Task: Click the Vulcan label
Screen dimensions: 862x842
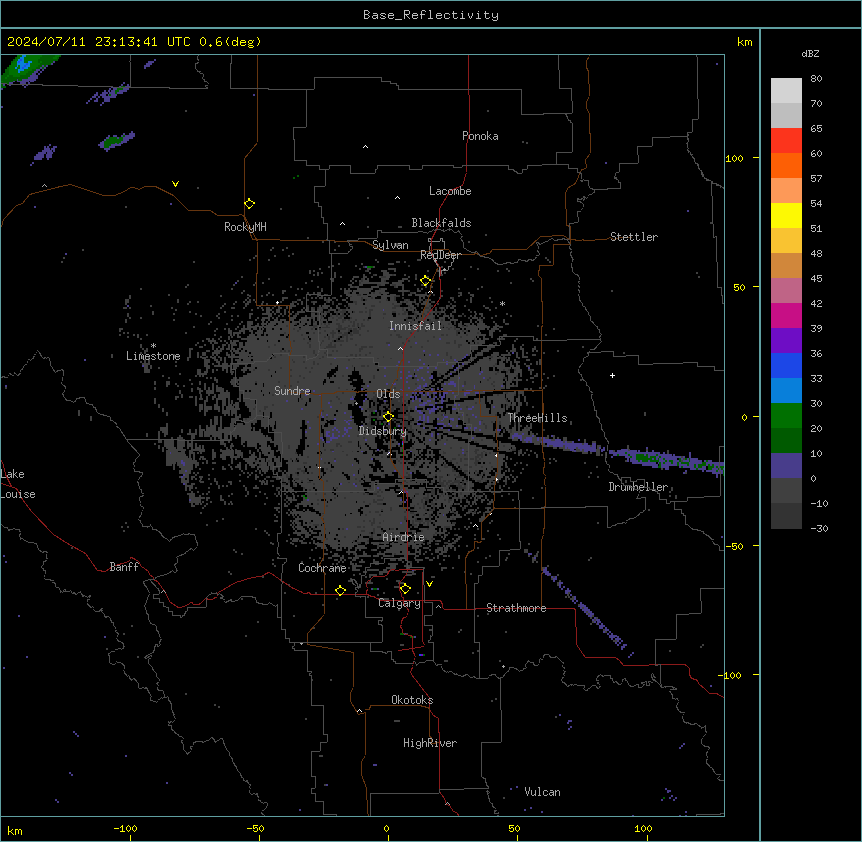Action: click(542, 792)
